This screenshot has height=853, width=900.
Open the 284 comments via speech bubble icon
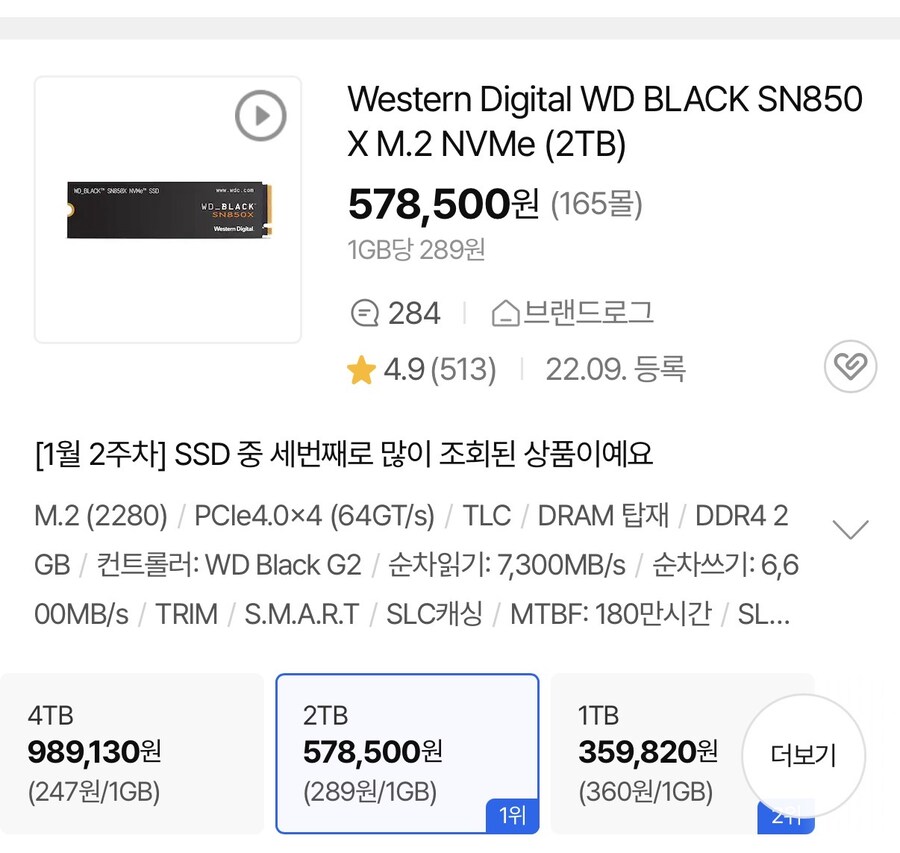(367, 312)
